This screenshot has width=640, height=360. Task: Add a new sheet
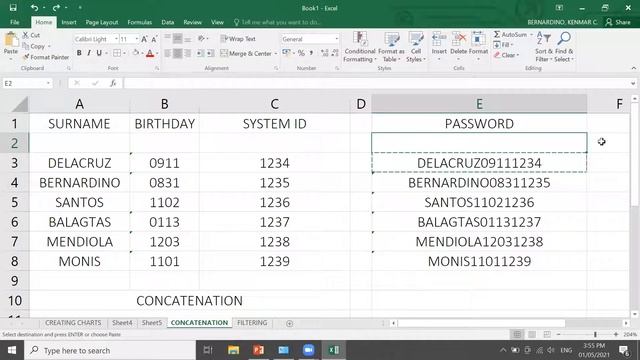click(289, 323)
